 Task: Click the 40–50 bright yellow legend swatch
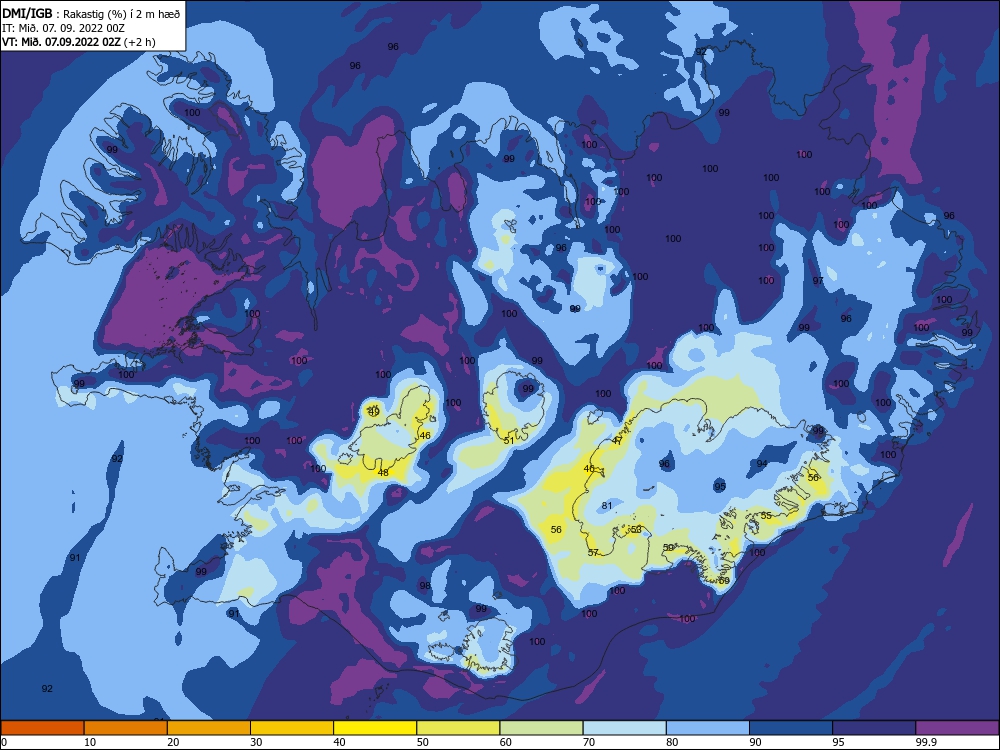click(375, 728)
